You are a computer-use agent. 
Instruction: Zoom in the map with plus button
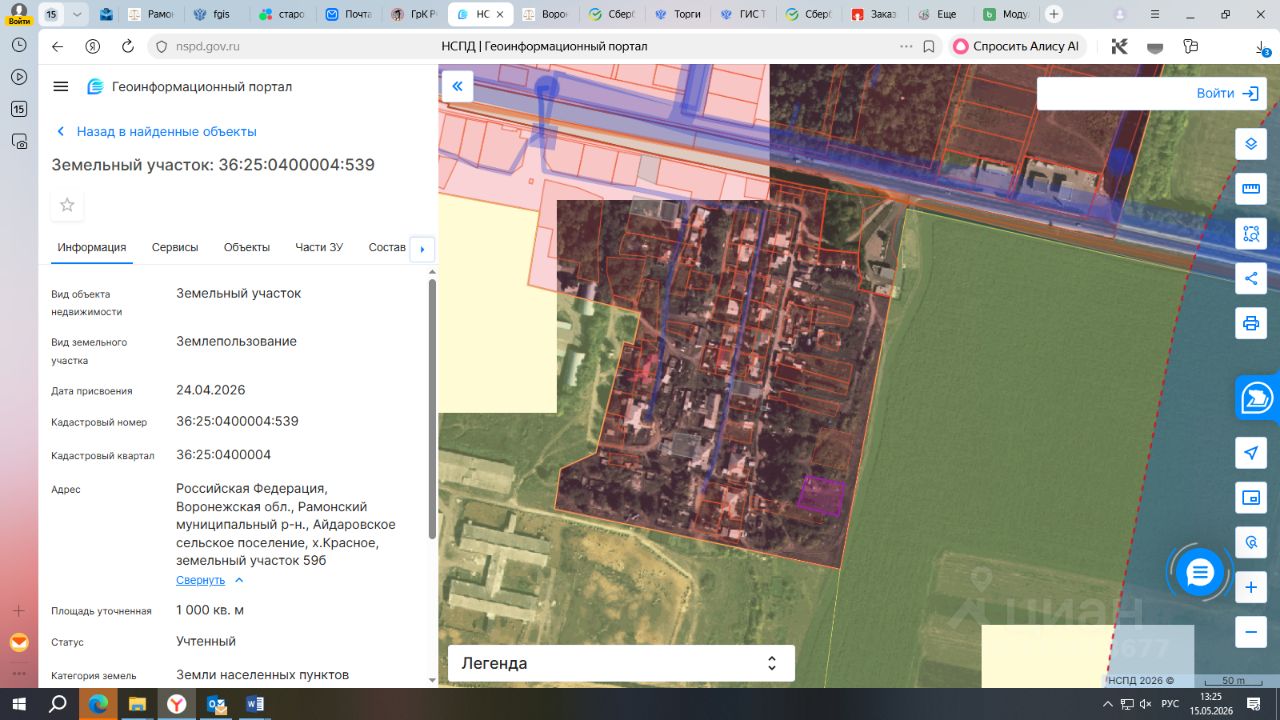[x=1250, y=588]
